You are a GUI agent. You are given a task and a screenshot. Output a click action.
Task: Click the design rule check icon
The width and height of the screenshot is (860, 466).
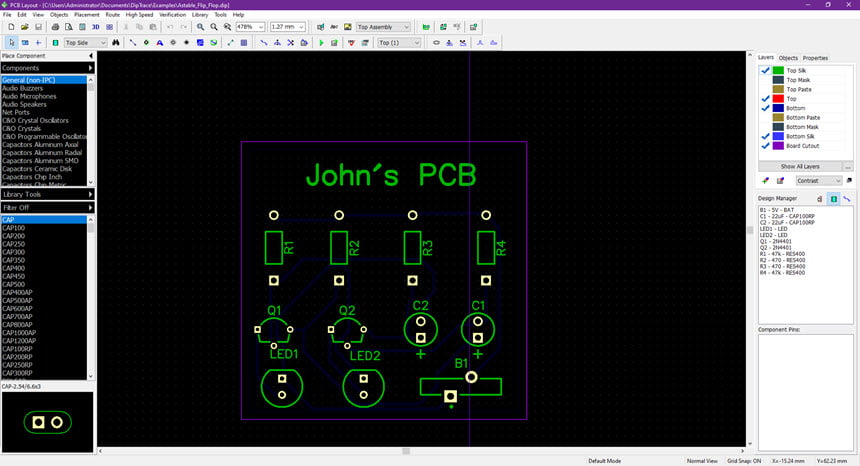352,42
